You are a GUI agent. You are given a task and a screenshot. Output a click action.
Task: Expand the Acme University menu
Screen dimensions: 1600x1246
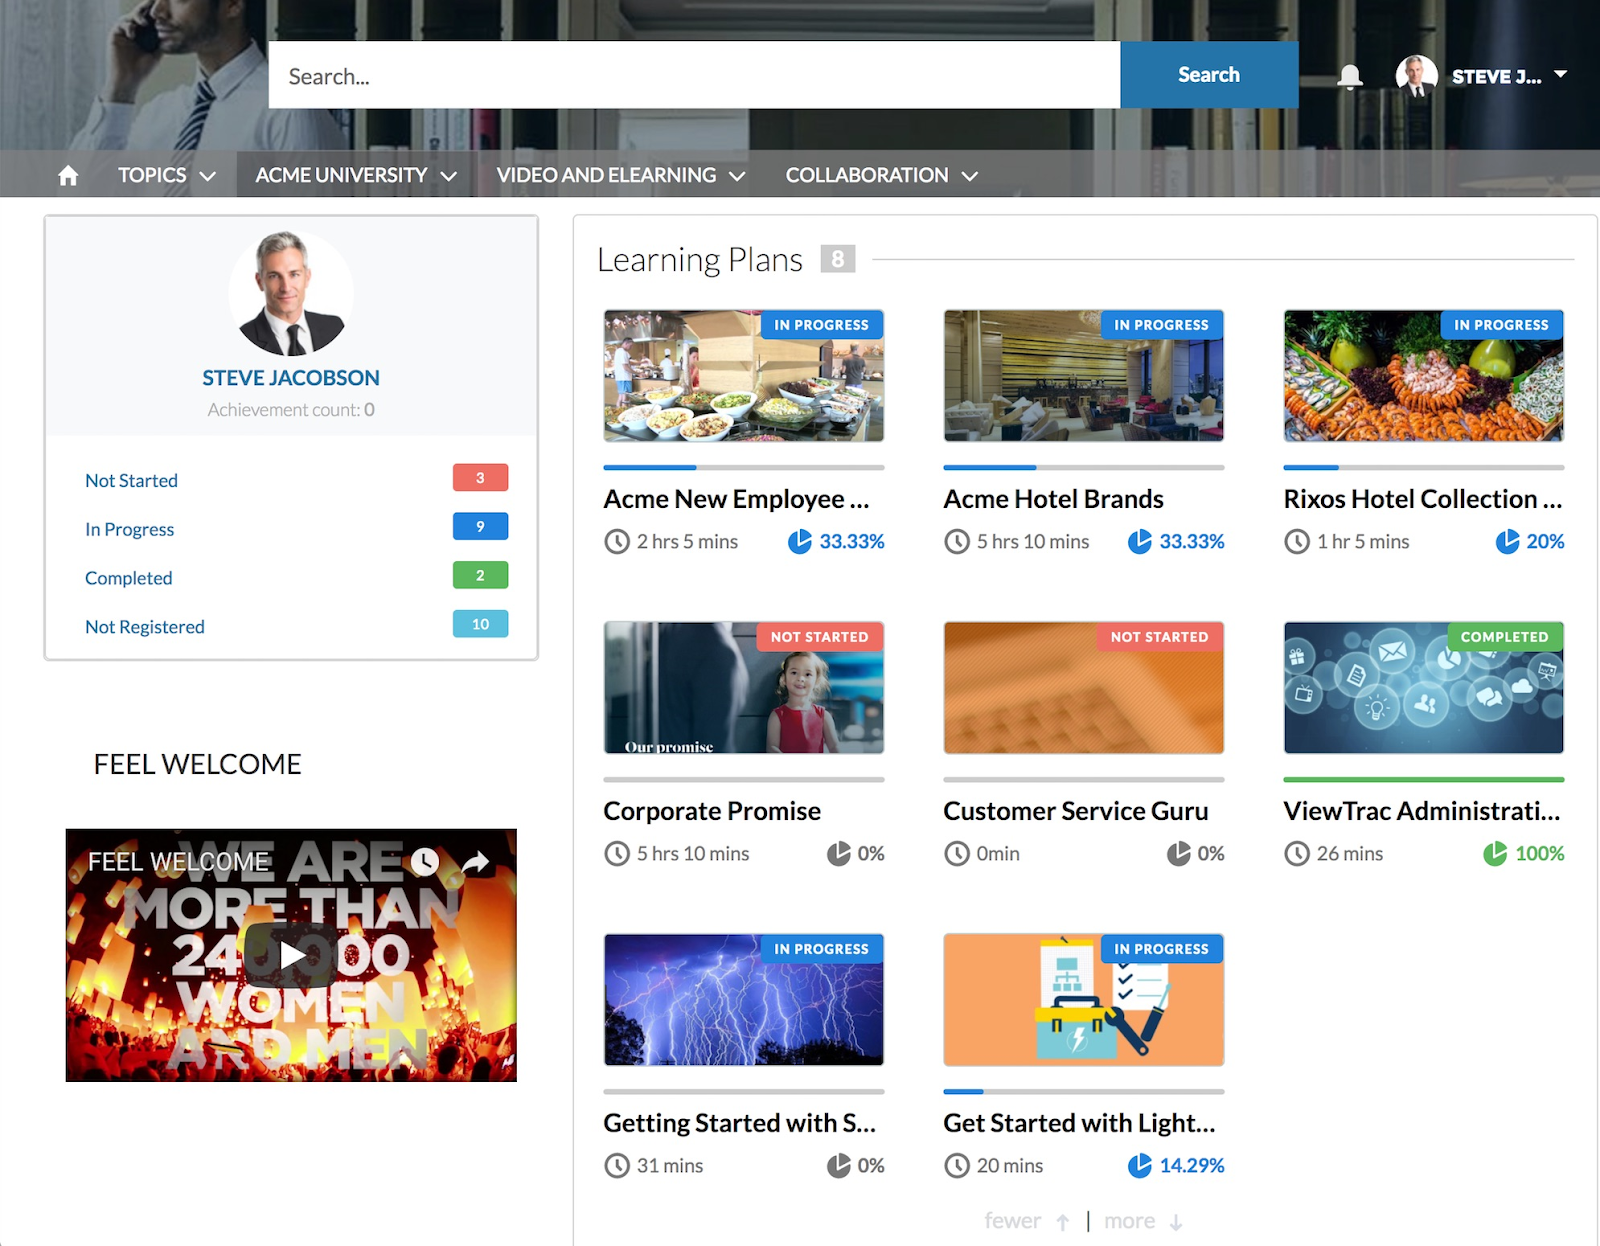(356, 175)
